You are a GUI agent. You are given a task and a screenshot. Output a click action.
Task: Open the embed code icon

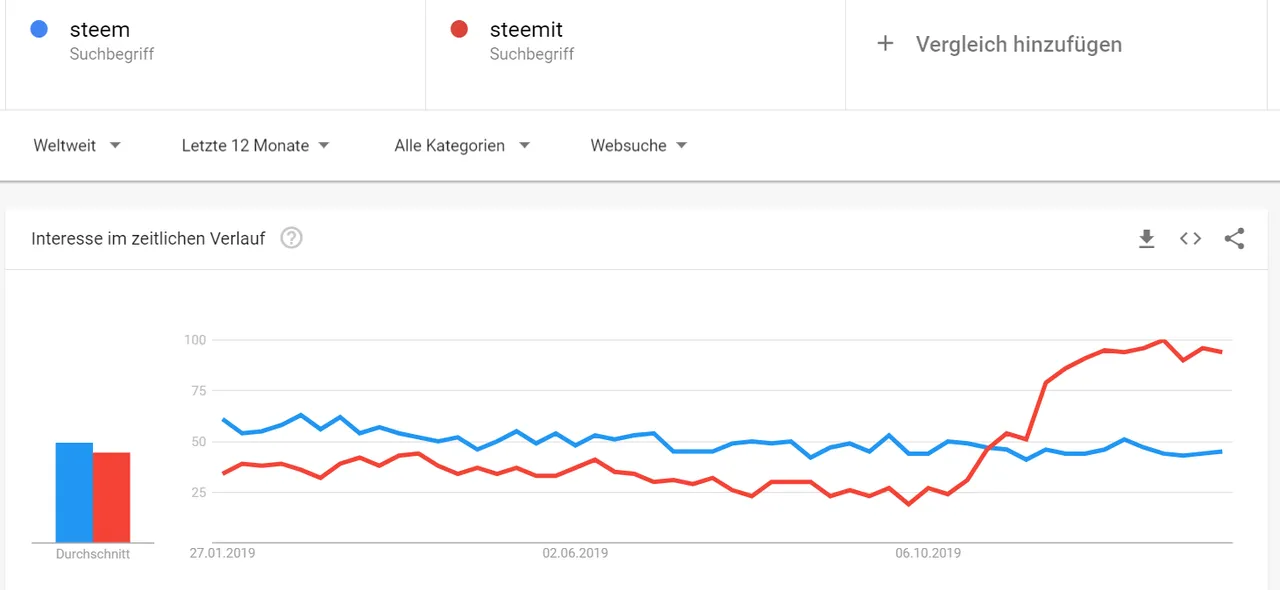coord(1190,239)
